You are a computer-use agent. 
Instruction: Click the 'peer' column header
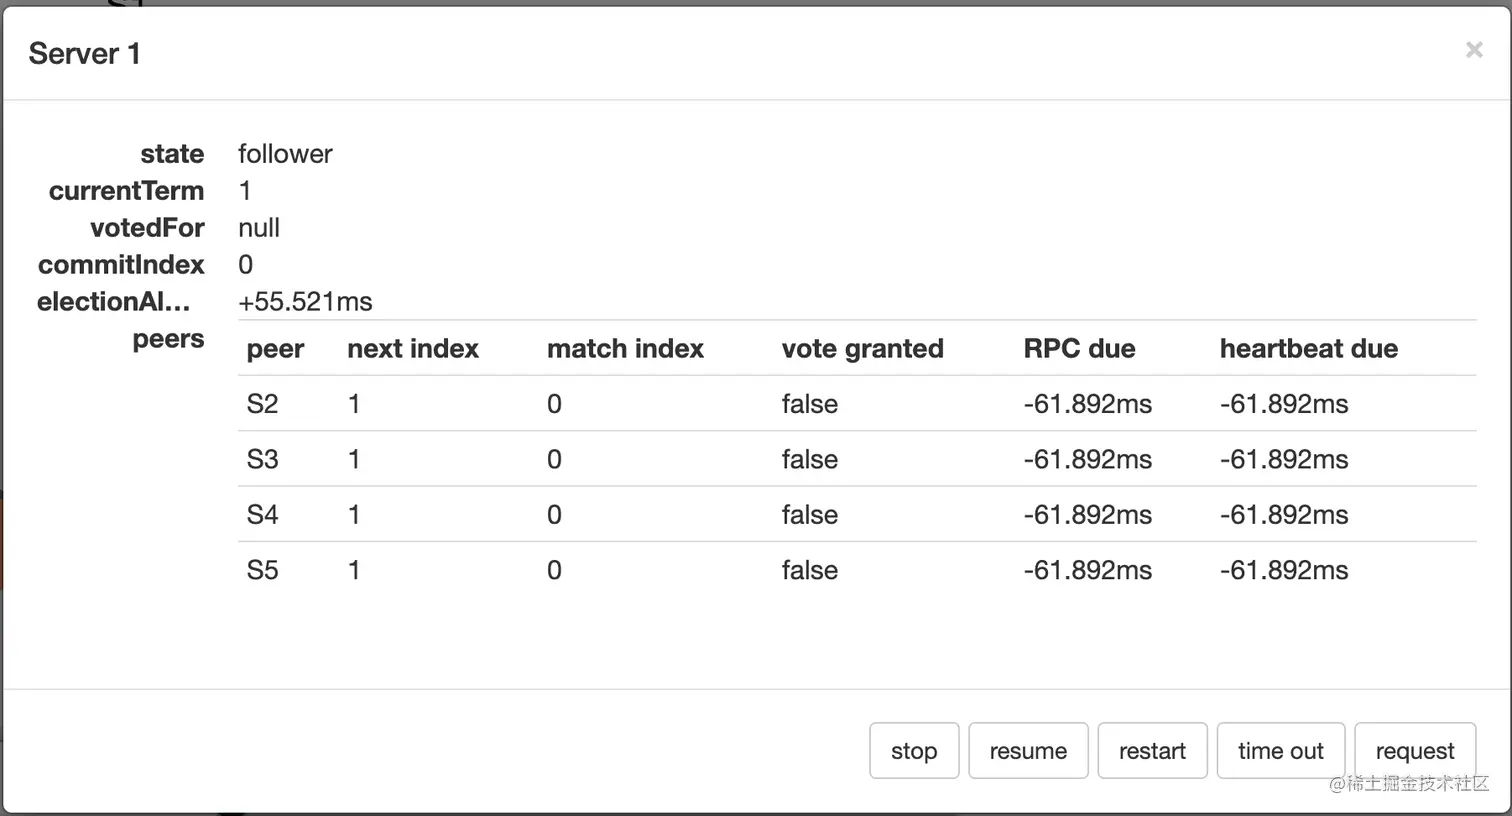pos(275,349)
